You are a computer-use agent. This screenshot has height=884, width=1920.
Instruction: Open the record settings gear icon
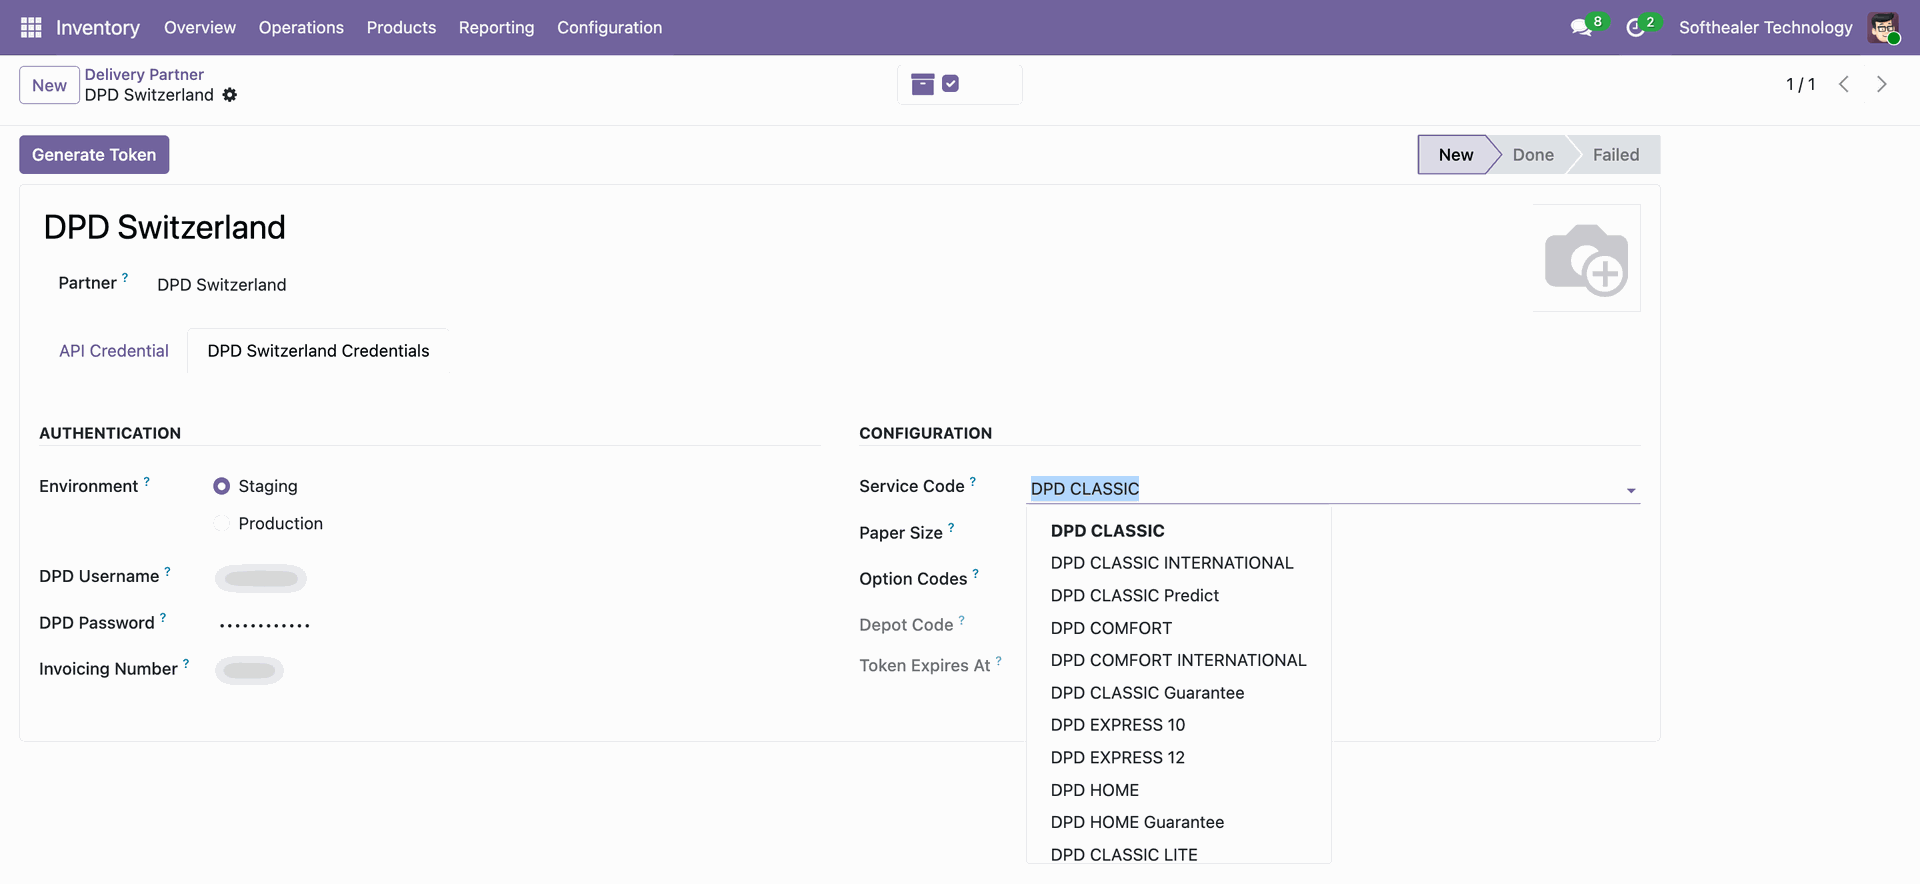pyautogui.click(x=230, y=95)
